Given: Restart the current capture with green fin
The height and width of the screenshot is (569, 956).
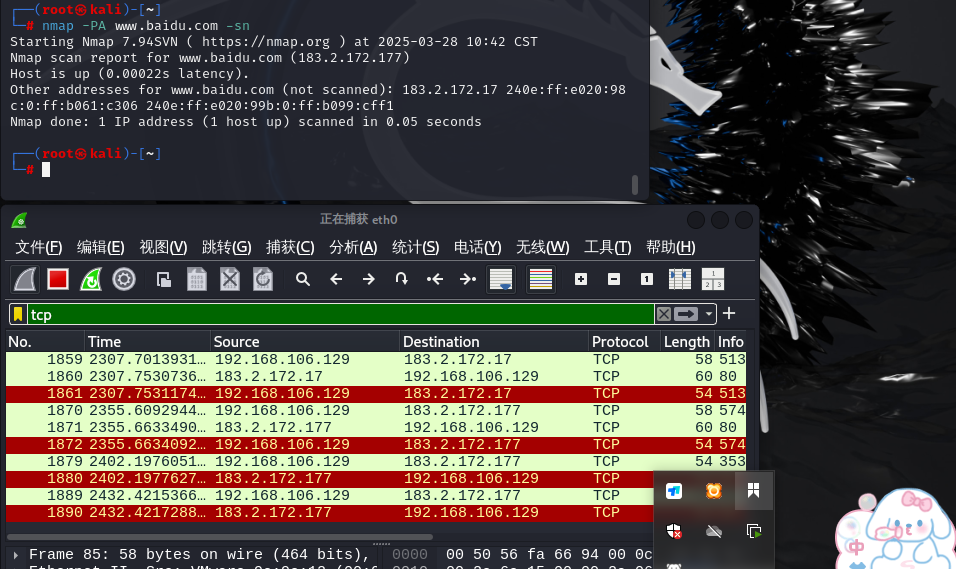Looking at the screenshot, I should click(x=91, y=279).
